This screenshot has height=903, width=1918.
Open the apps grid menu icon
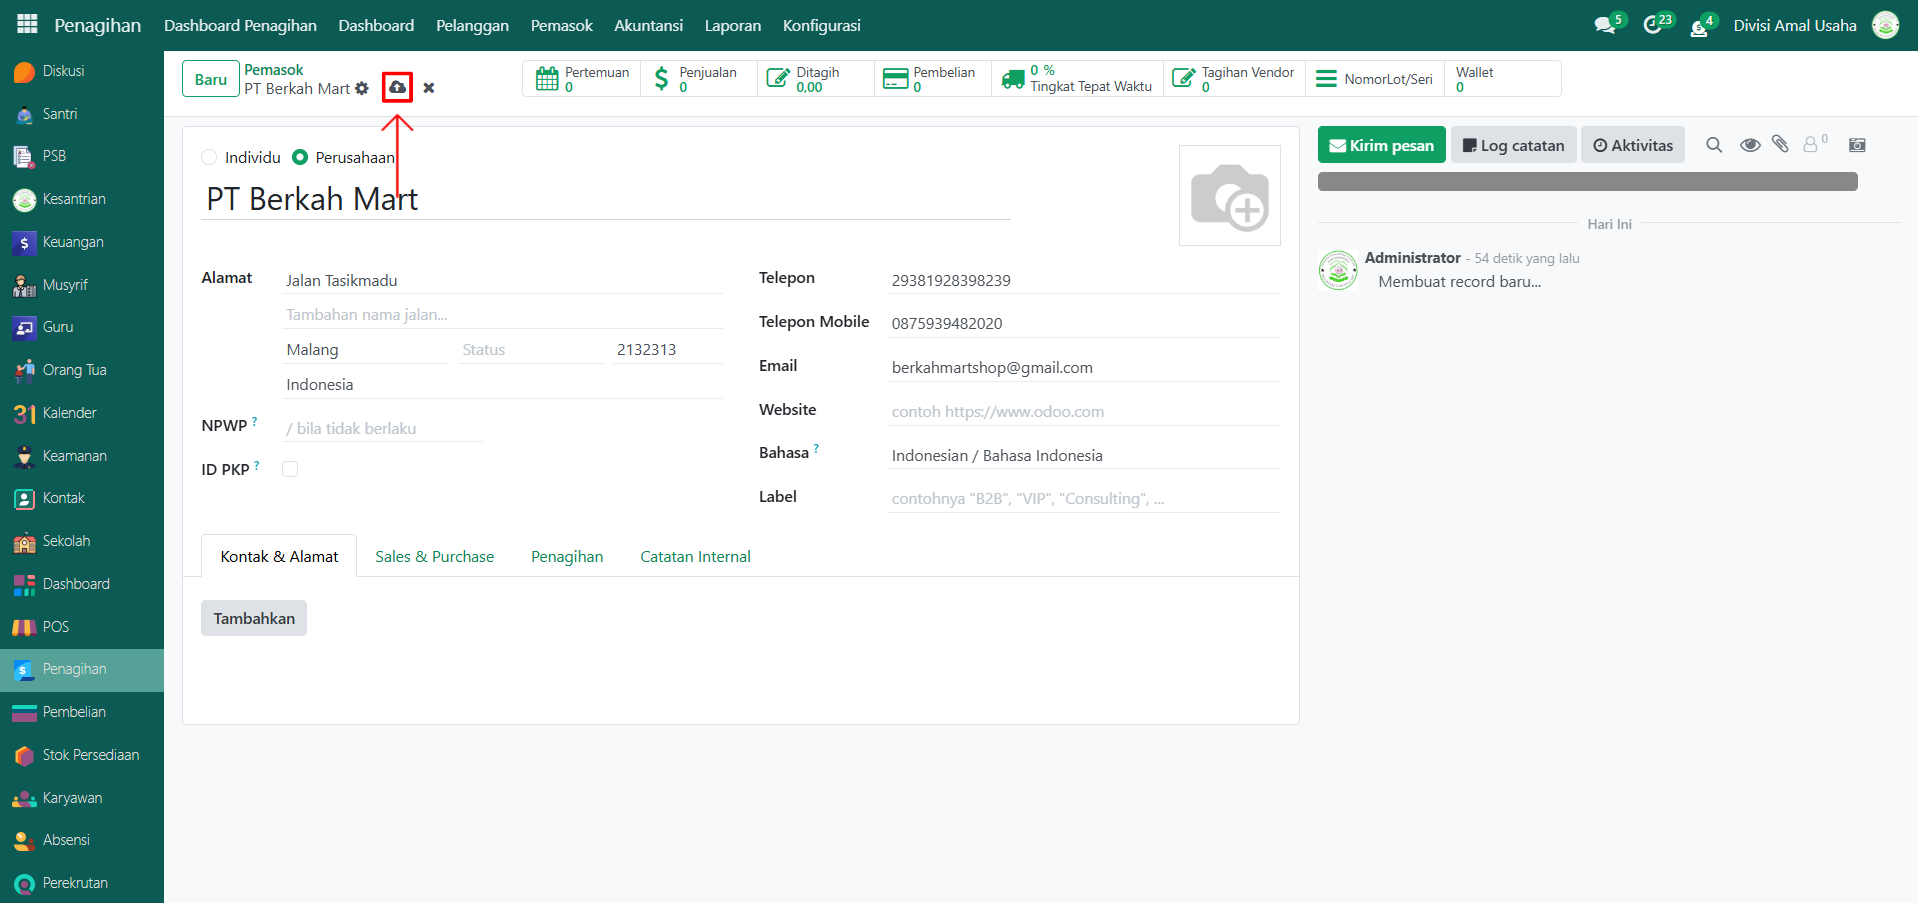tap(27, 24)
